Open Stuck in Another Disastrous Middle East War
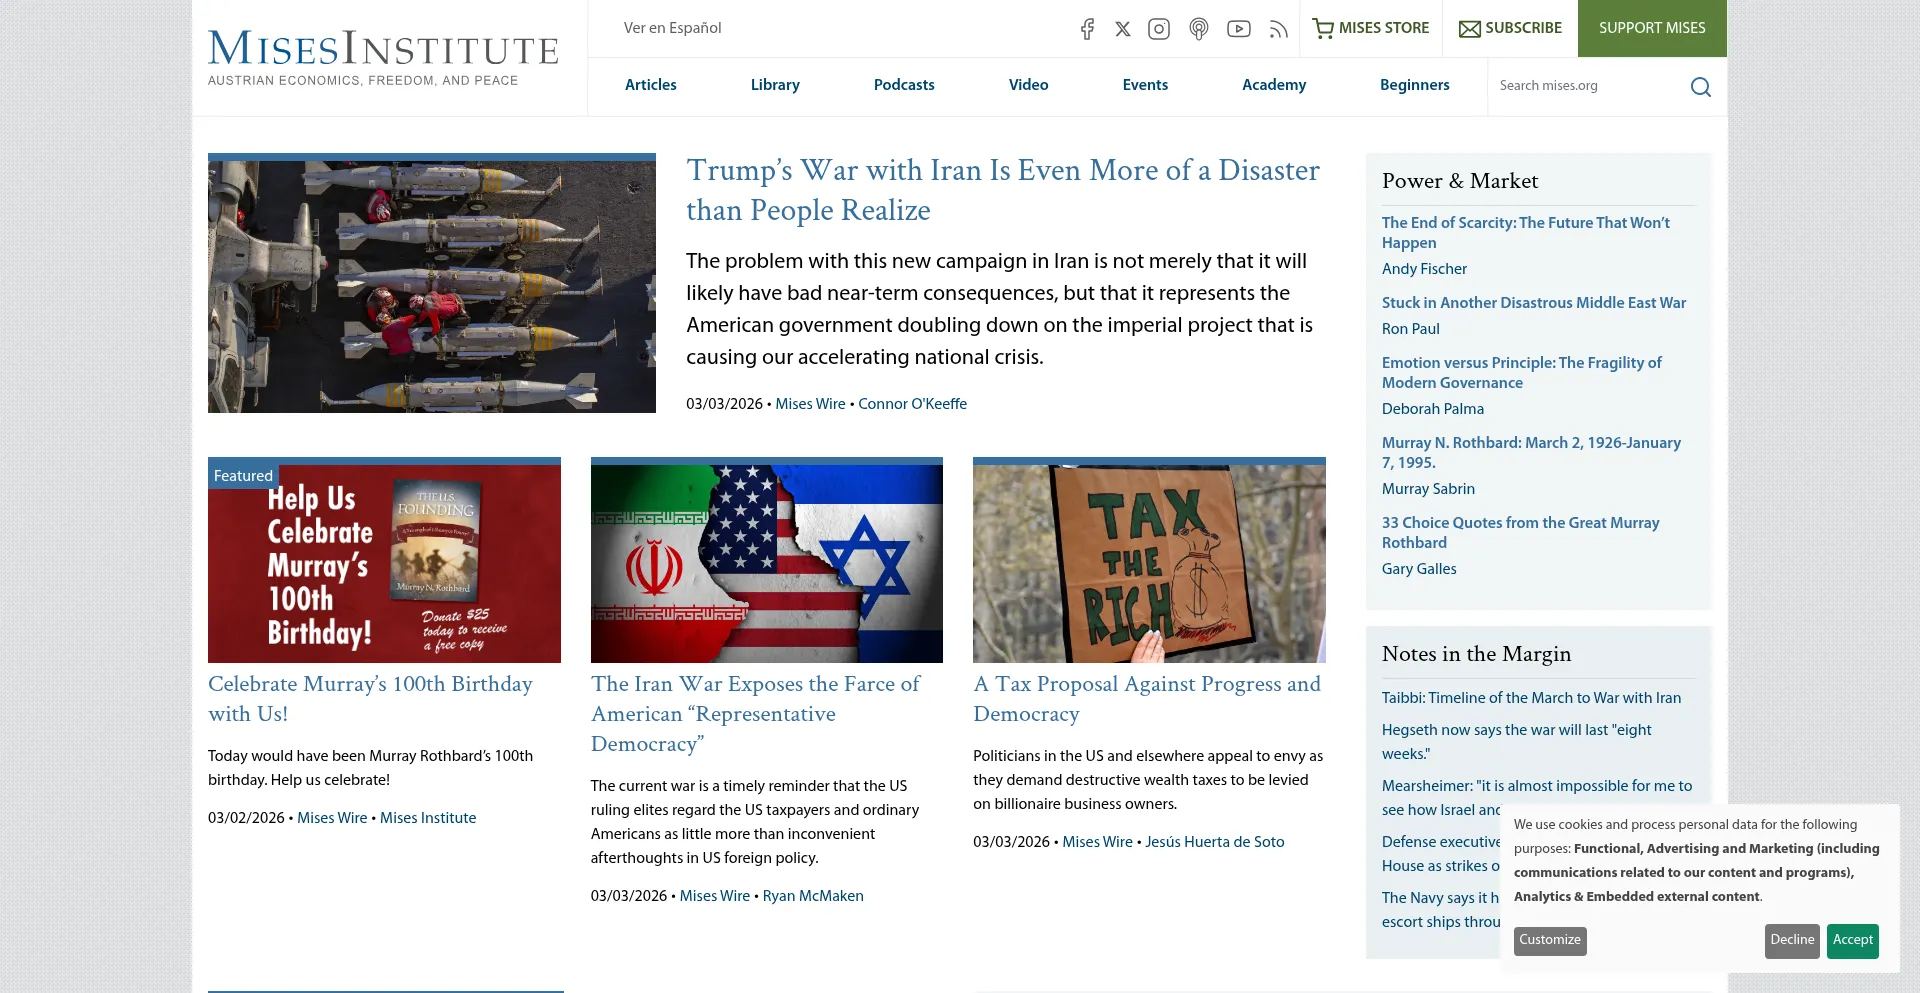1920x993 pixels. click(1534, 303)
